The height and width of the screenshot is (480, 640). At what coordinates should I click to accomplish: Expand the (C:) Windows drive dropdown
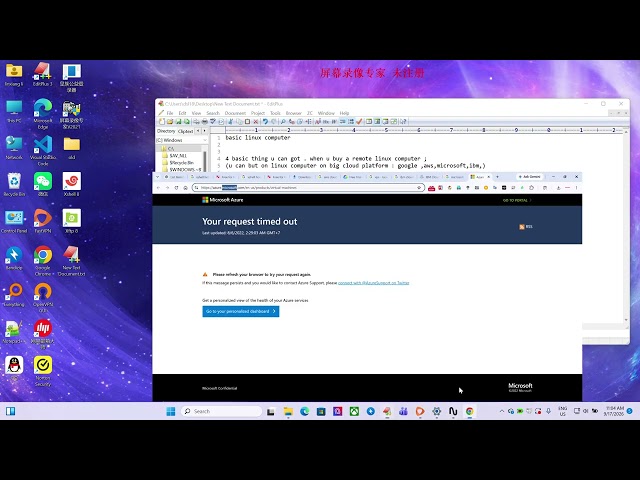205,140
